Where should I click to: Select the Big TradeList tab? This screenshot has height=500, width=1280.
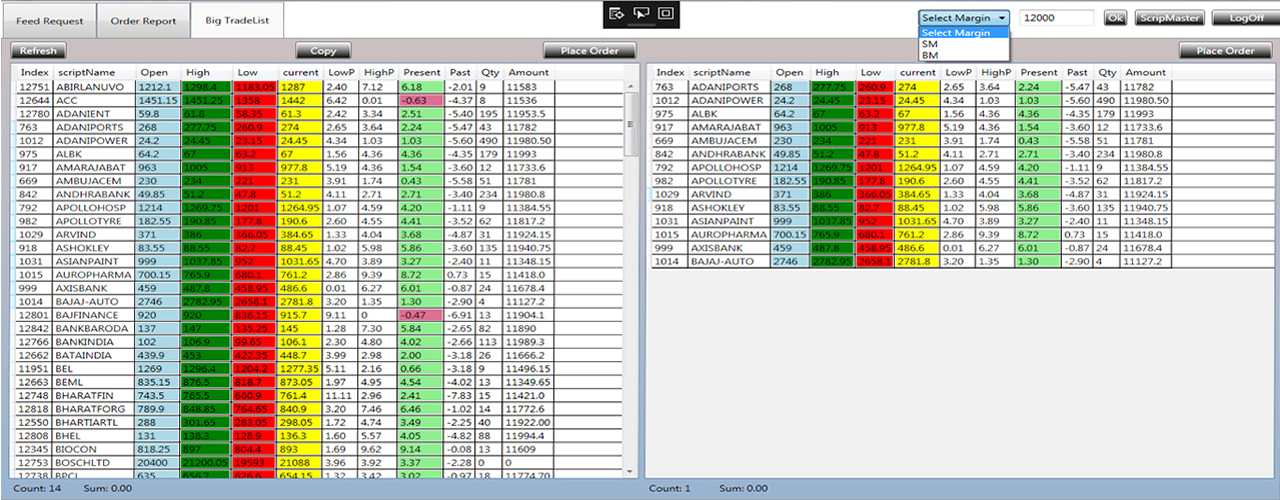pyautogui.click(x=236, y=20)
